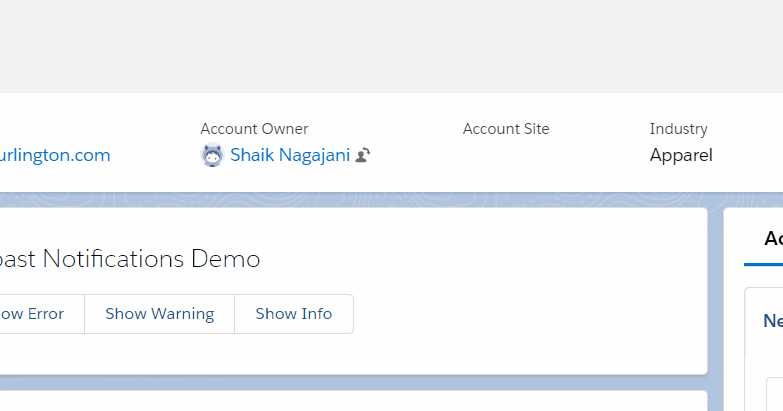783x411 pixels.
Task: Click the Account Owner avatar icon
Action: (x=212, y=156)
